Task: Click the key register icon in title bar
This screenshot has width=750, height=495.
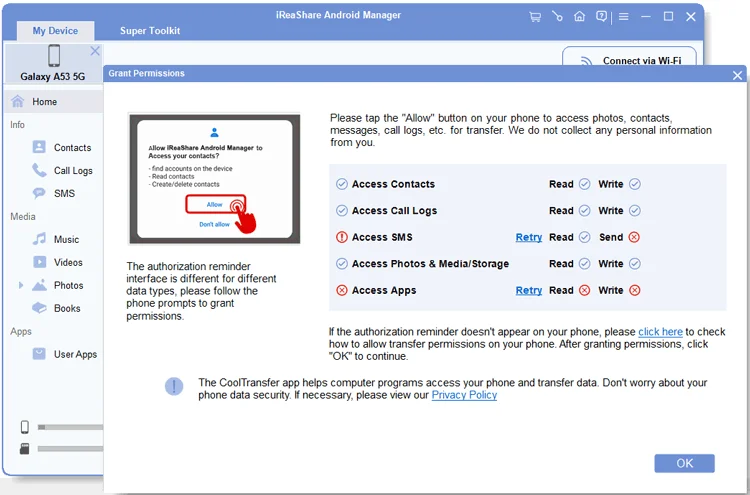Action: [557, 17]
